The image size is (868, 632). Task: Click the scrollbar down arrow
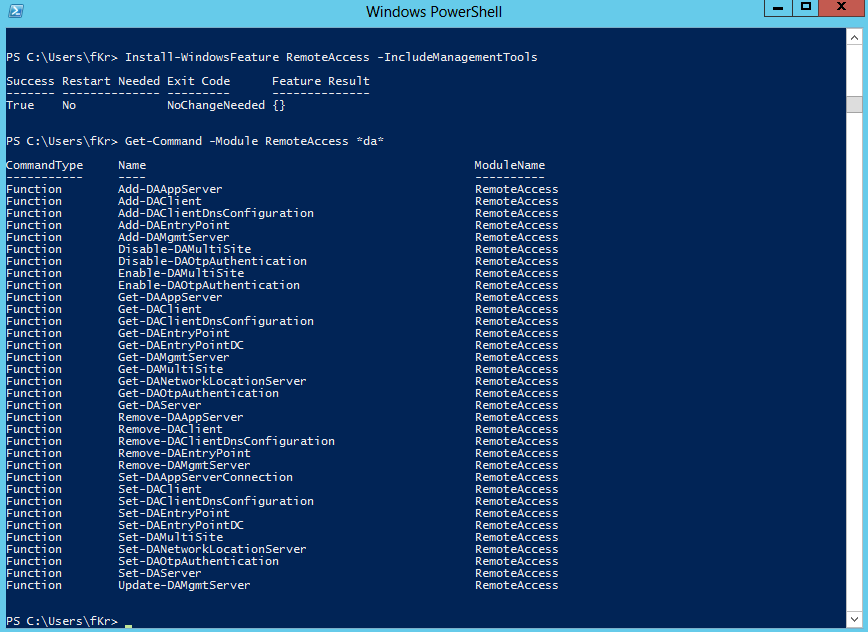click(x=854, y=619)
